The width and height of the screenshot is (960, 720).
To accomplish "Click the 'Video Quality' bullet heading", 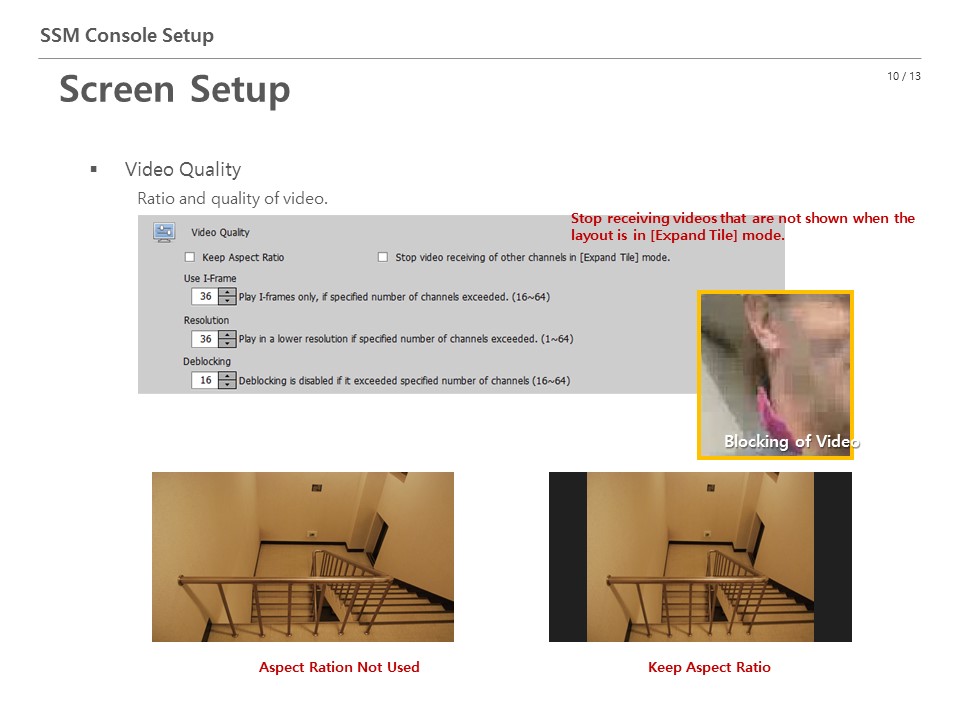I will 183,169.
